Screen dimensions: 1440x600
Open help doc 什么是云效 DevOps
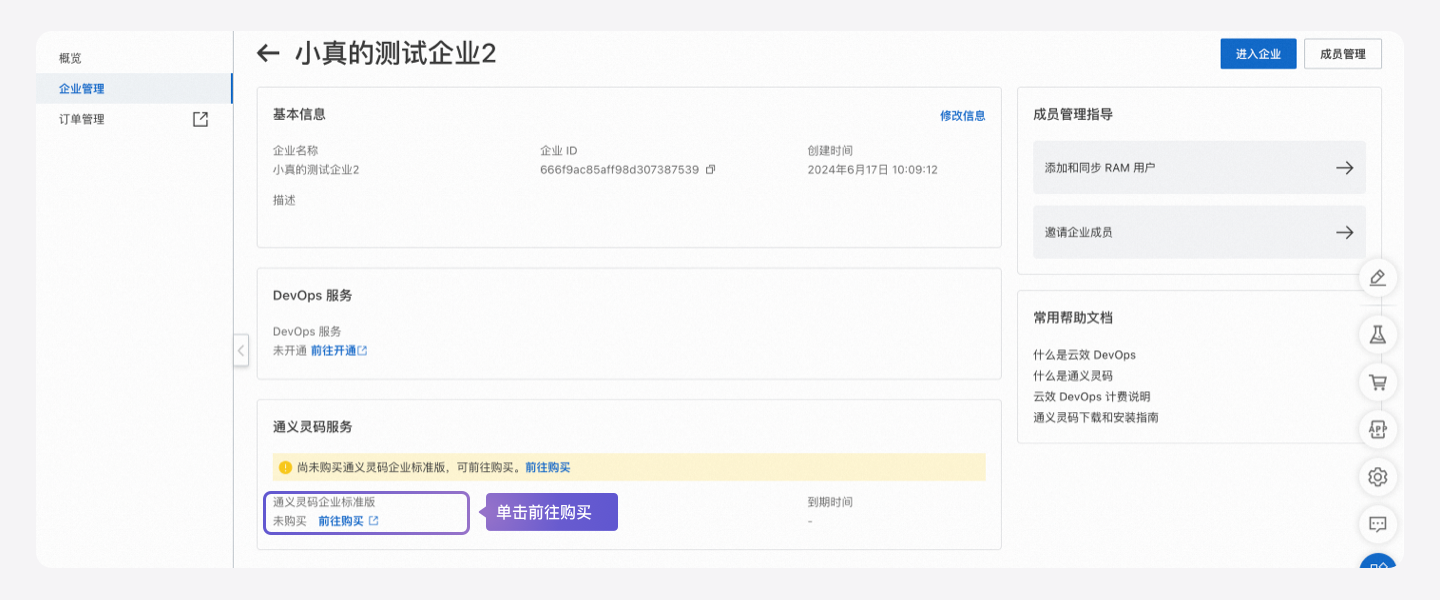[1084, 355]
